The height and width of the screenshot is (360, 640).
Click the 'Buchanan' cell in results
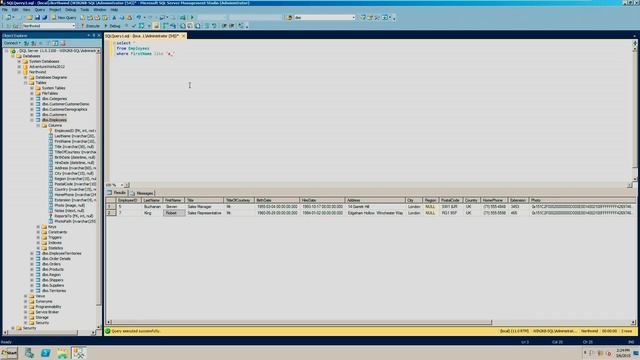(152, 207)
